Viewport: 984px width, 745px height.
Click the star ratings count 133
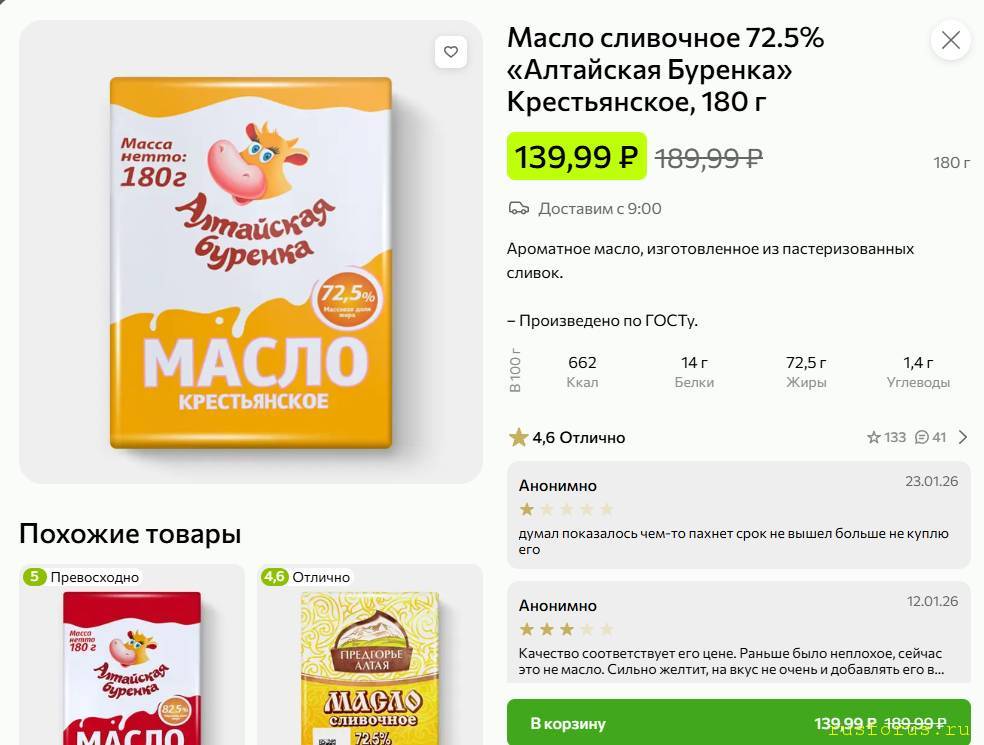(x=886, y=437)
